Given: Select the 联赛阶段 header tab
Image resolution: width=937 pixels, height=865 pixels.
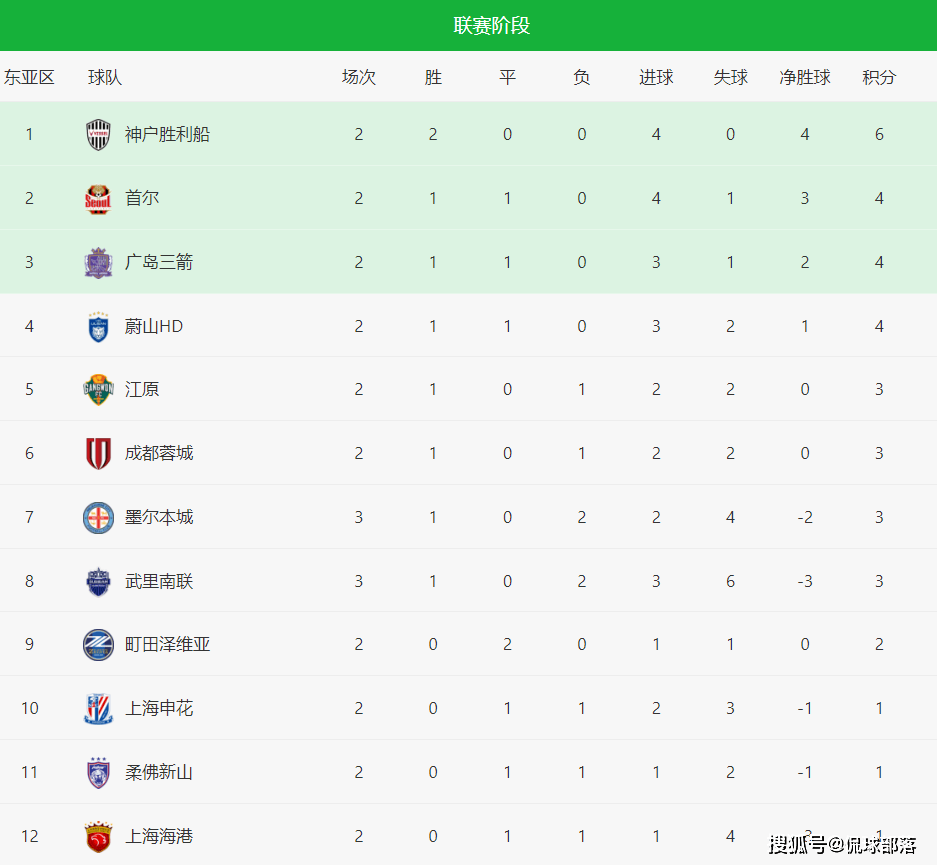Looking at the screenshot, I should 491,26.
